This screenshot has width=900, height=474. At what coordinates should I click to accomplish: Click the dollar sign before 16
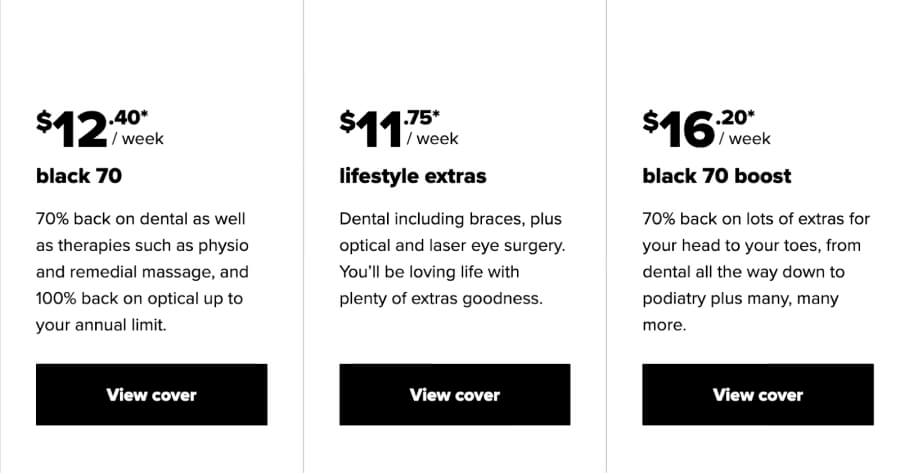point(650,122)
